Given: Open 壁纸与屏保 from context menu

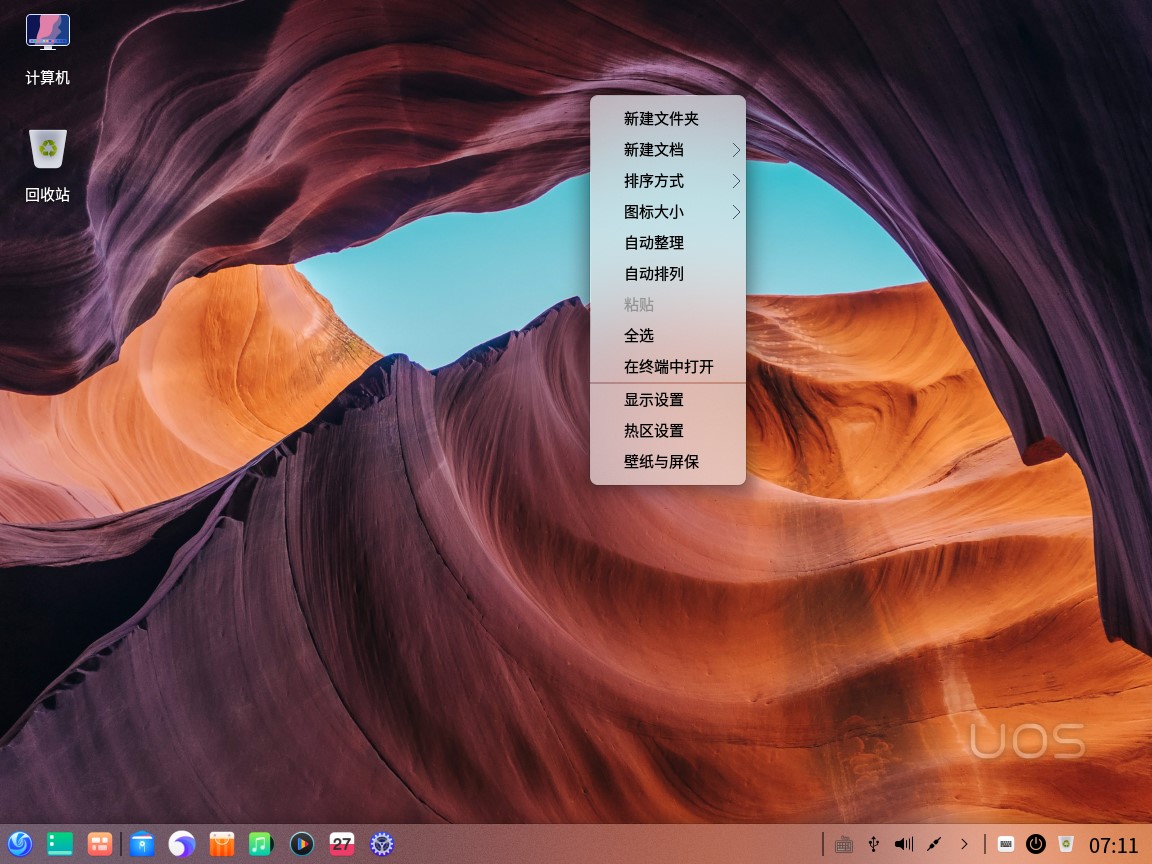Looking at the screenshot, I should coord(668,461).
